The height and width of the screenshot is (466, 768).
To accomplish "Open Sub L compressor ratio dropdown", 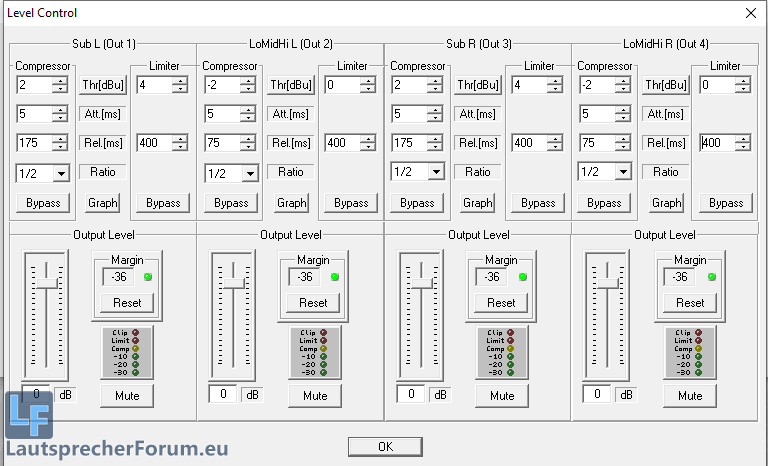I will (x=62, y=173).
